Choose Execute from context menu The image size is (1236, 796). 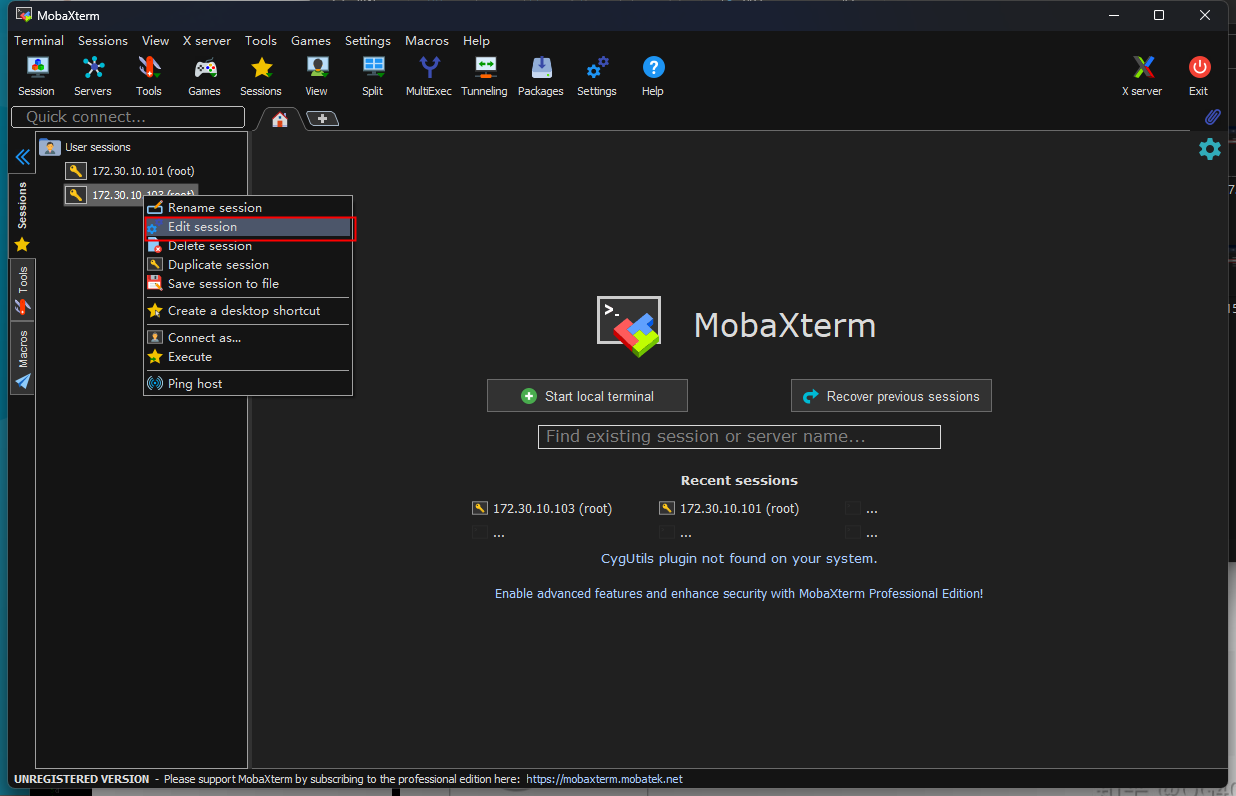(248, 357)
